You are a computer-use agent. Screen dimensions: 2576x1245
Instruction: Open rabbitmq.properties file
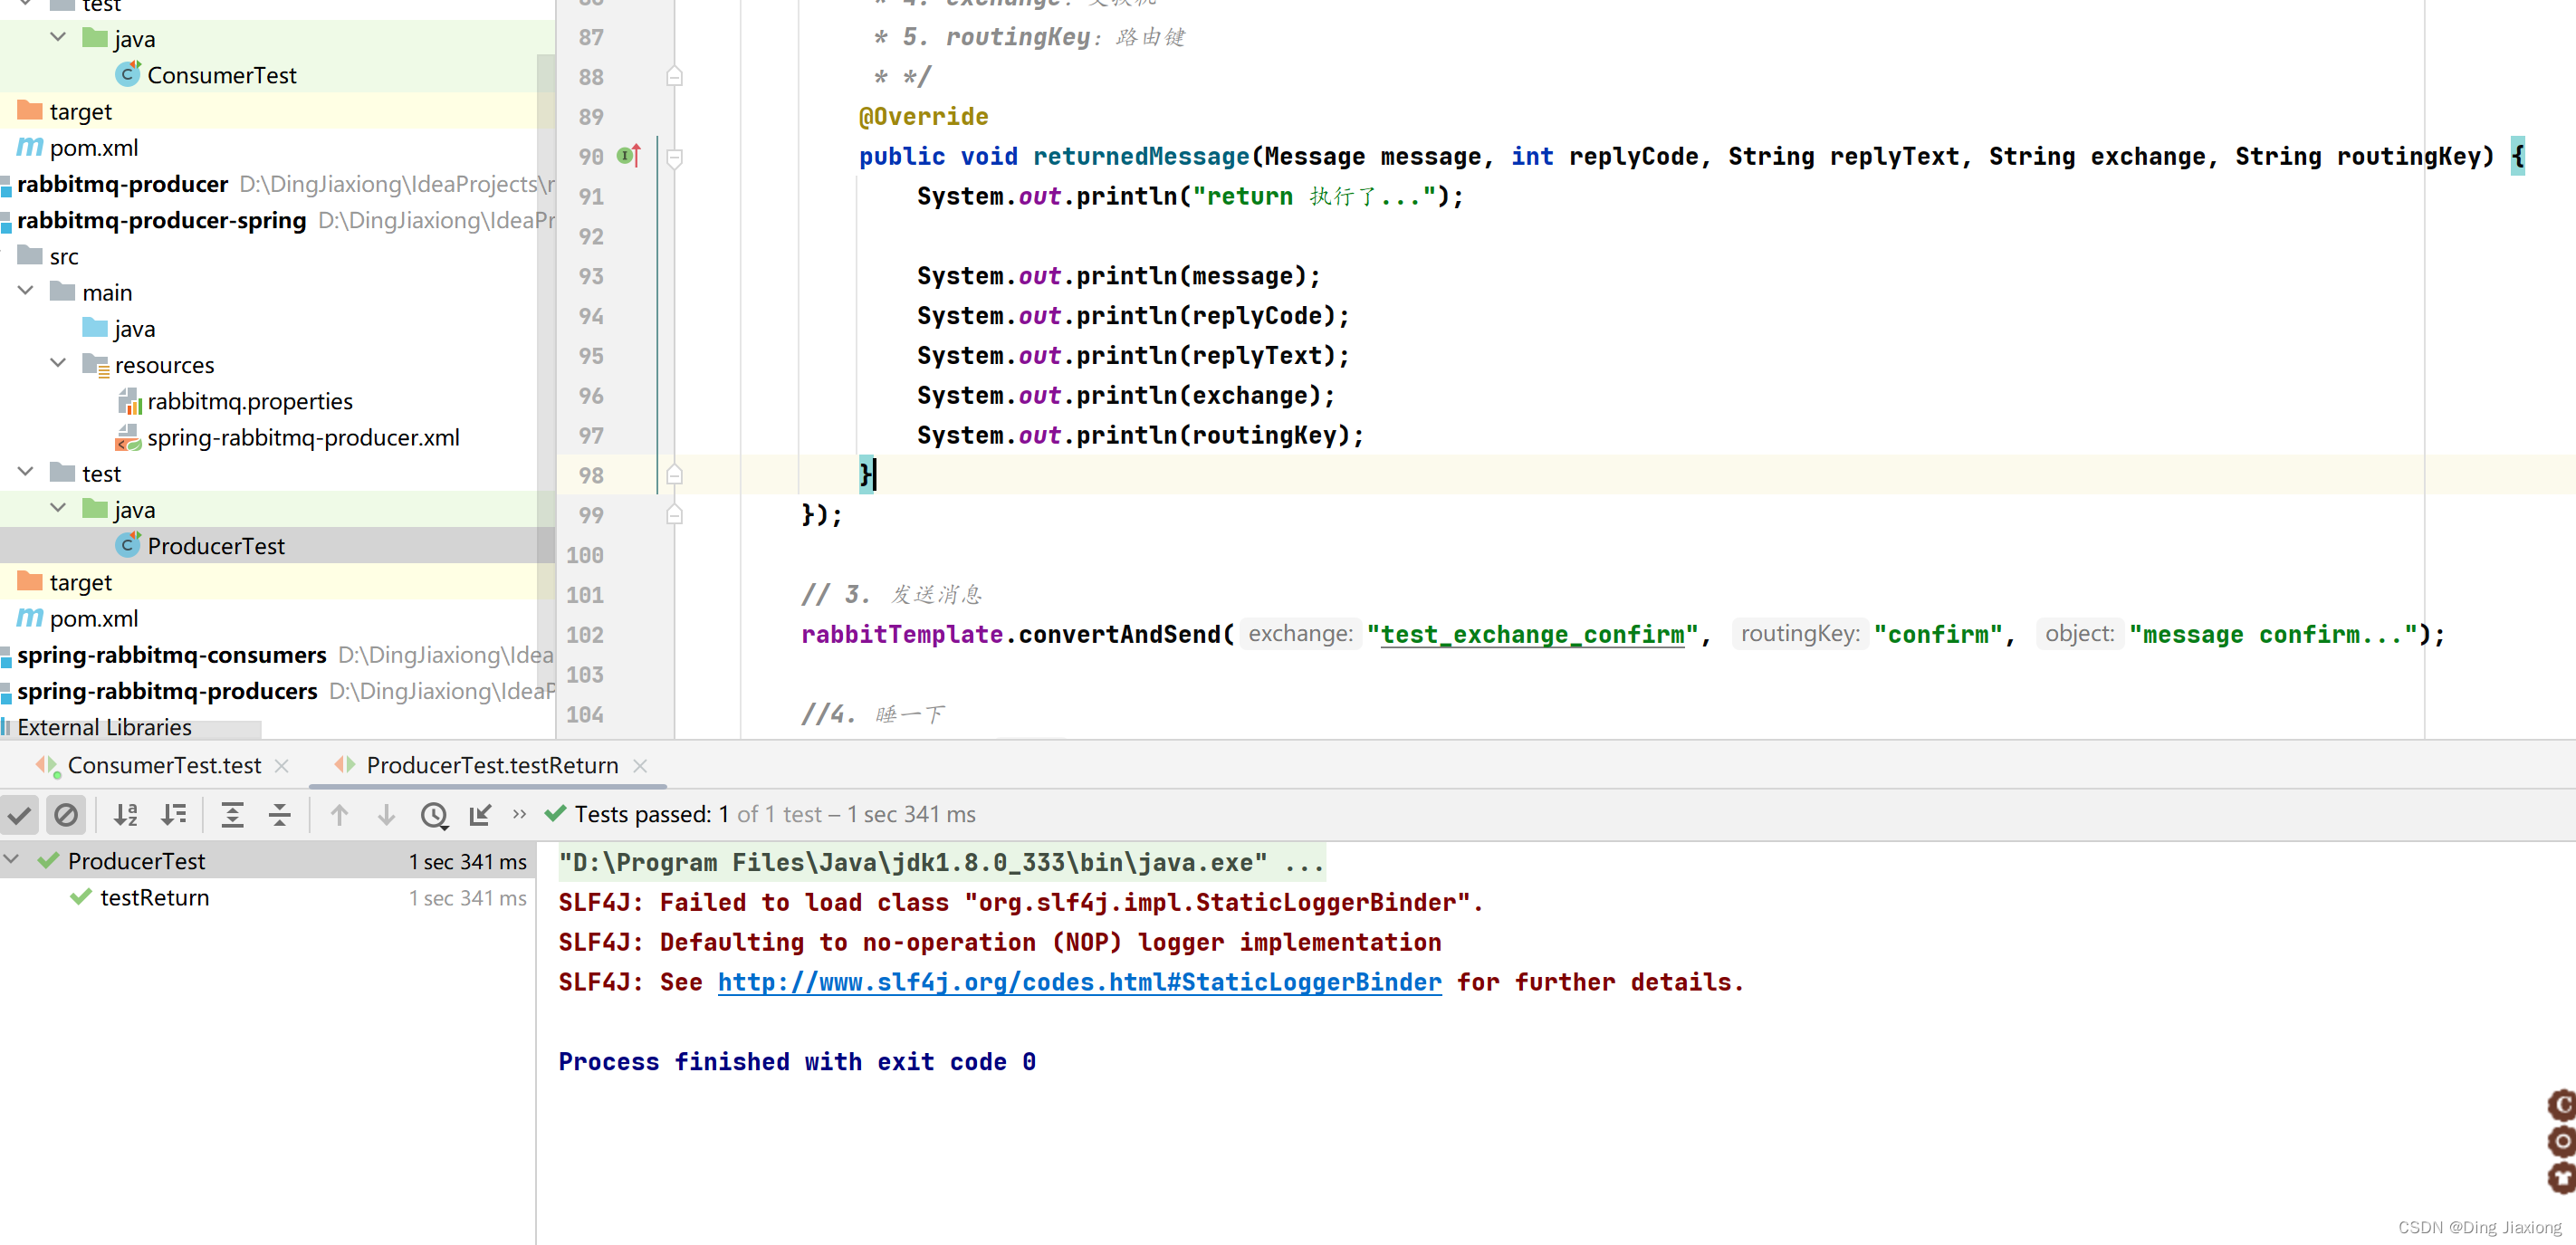click(x=250, y=401)
